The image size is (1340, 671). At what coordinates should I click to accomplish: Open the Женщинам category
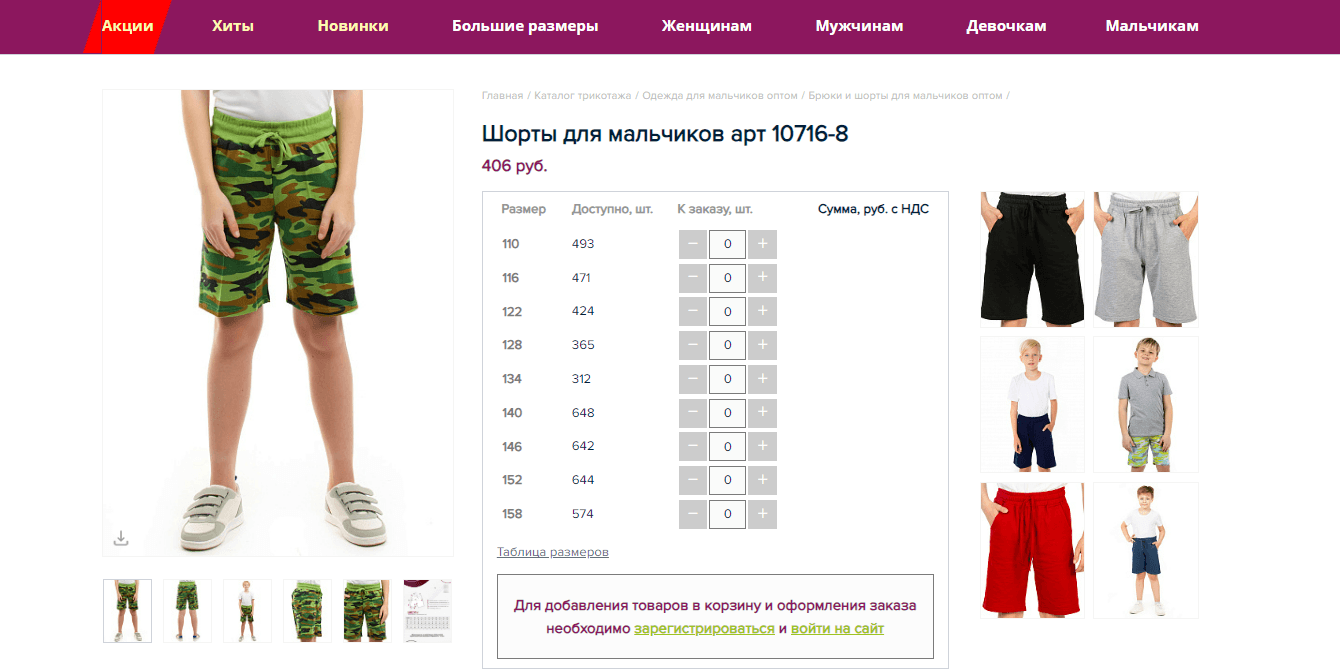click(x=706, y=26)
